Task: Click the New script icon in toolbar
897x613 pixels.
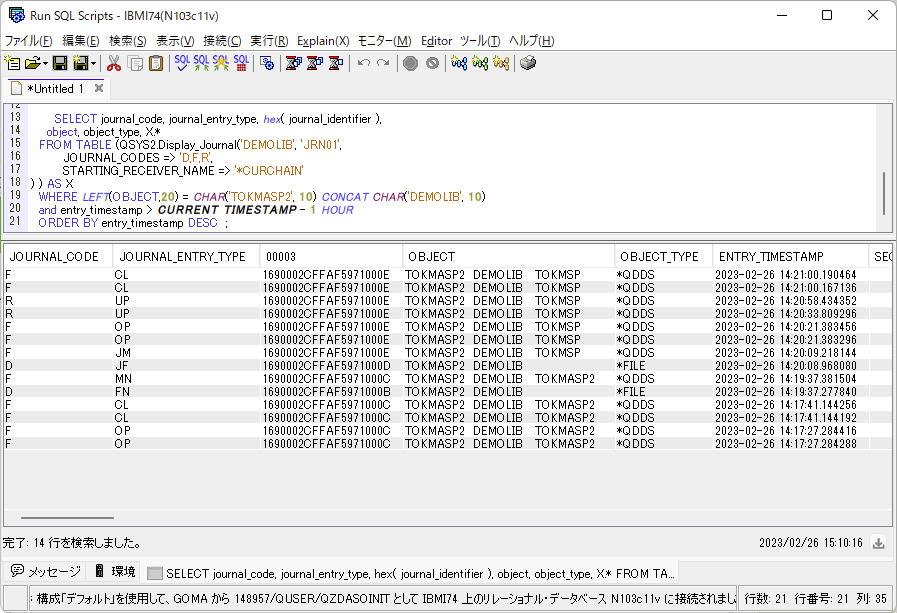Action: point(12,63)
